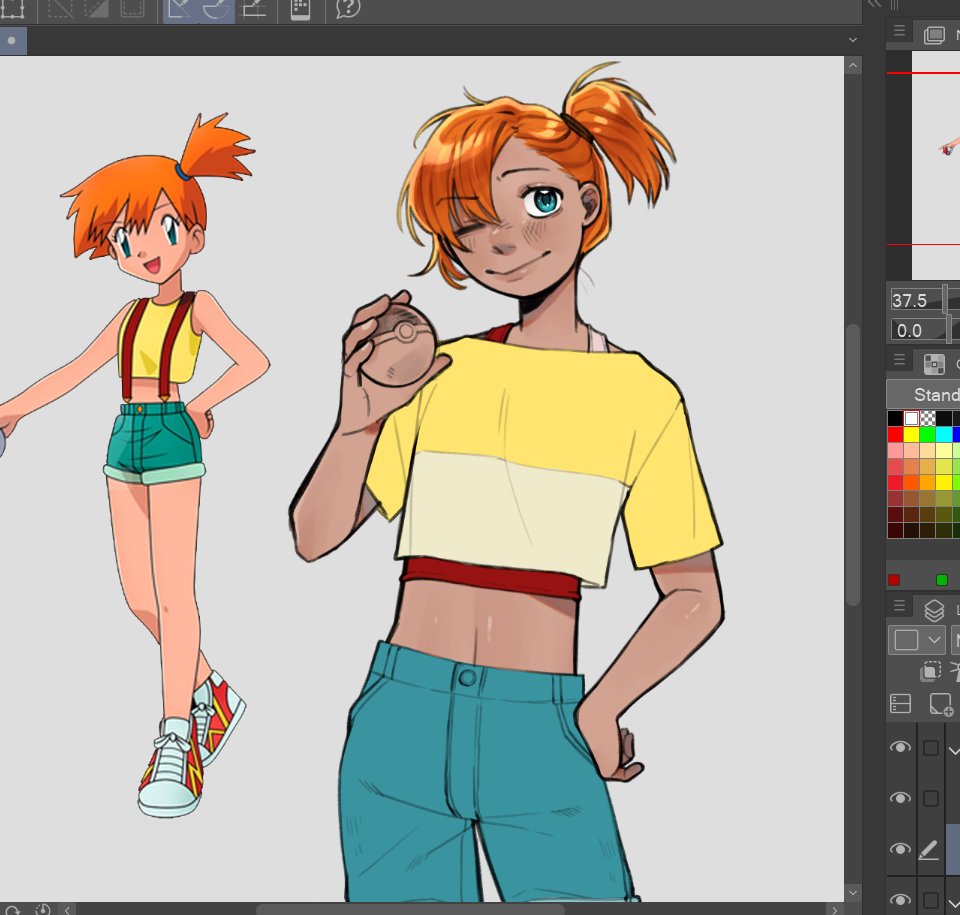Tick the topmost layer's selection checkbox
This screenshot has width=960, height=915.
931,748
